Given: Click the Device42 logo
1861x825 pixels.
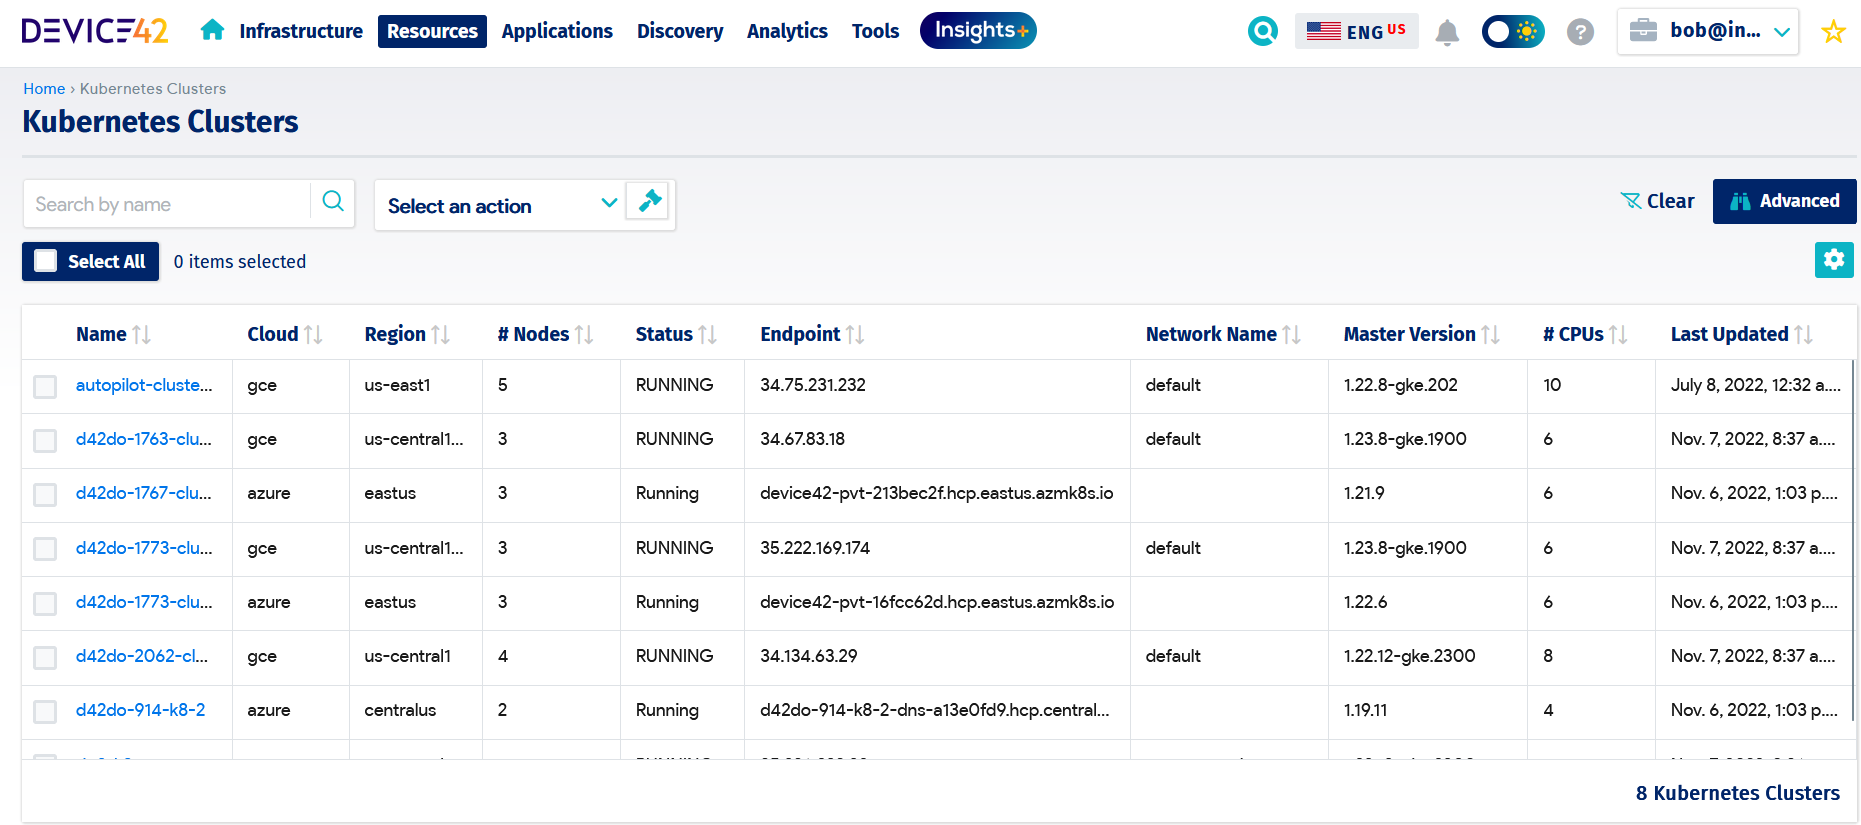Looking at the screenshot, I should tap(95, 31).
